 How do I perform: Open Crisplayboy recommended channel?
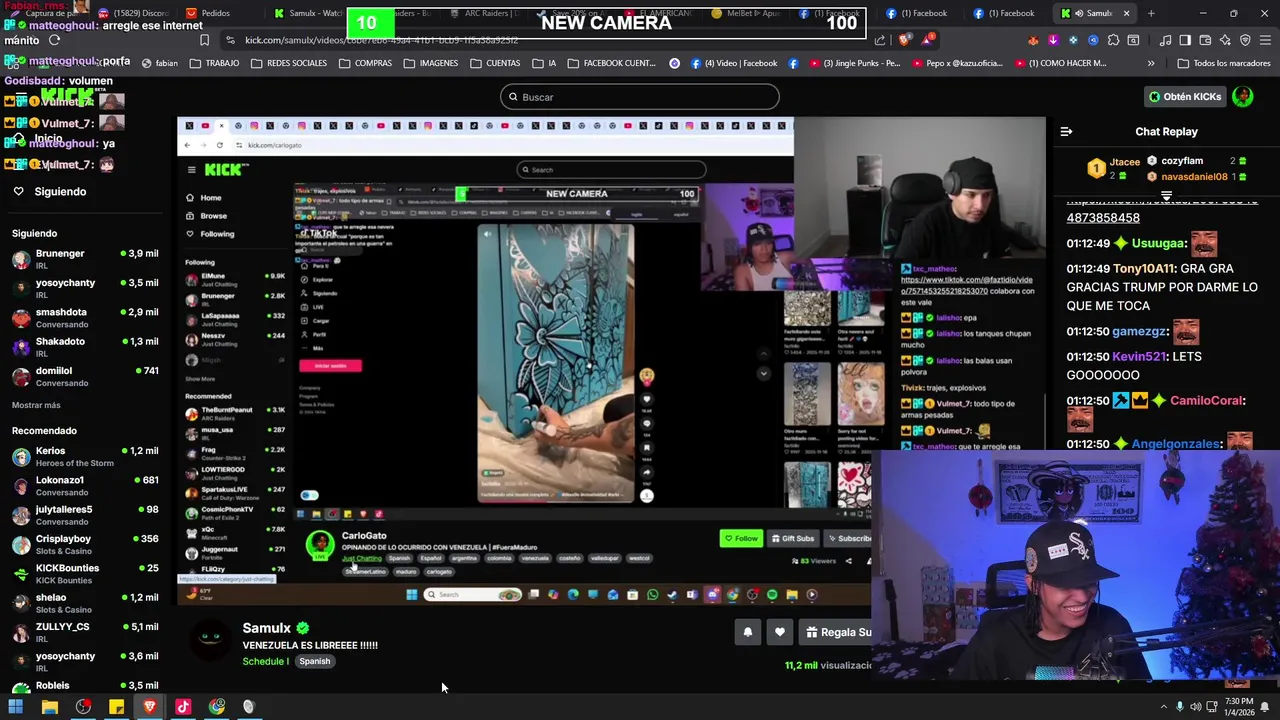pyautogui.click(x=85, y=545)
